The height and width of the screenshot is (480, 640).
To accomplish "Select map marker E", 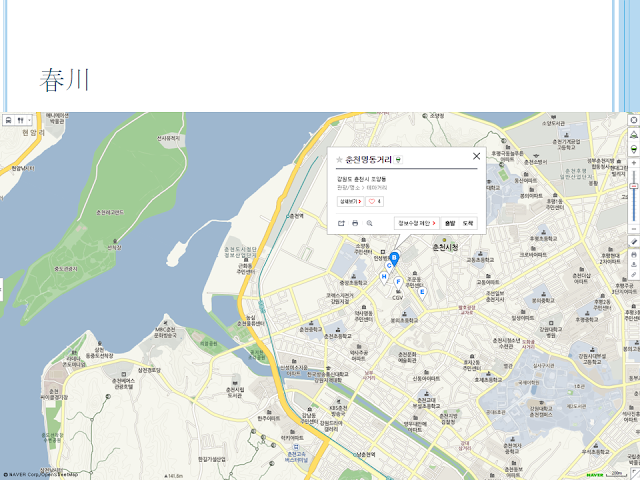I will point(422,293).
